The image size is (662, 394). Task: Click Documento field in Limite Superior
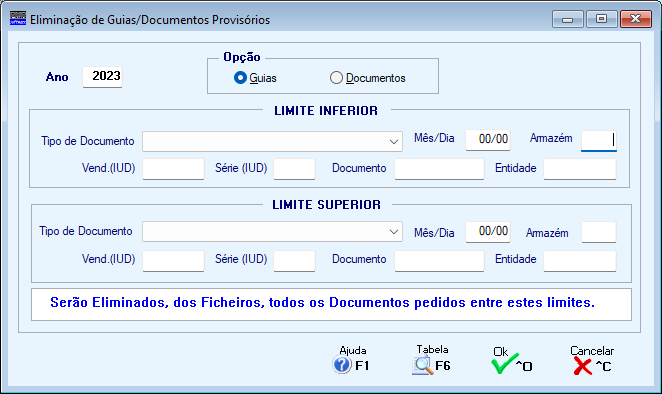pyautogui.click(x=440, y=261)
